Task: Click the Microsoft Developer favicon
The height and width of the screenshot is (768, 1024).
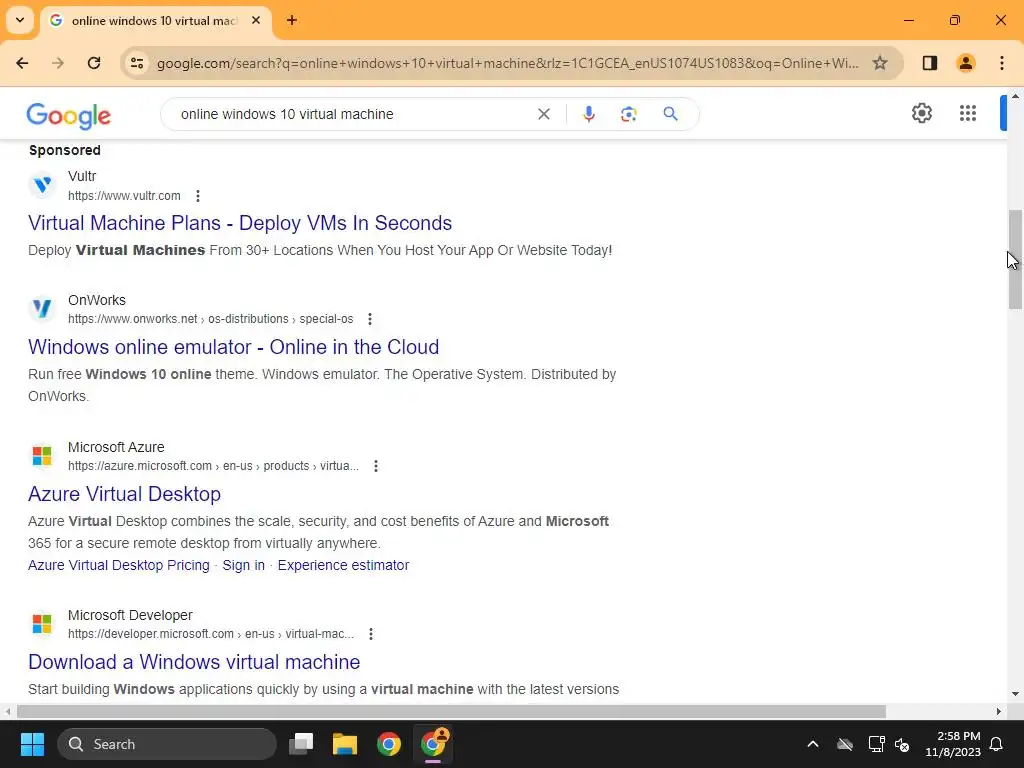Action: (x=42, y=624)
